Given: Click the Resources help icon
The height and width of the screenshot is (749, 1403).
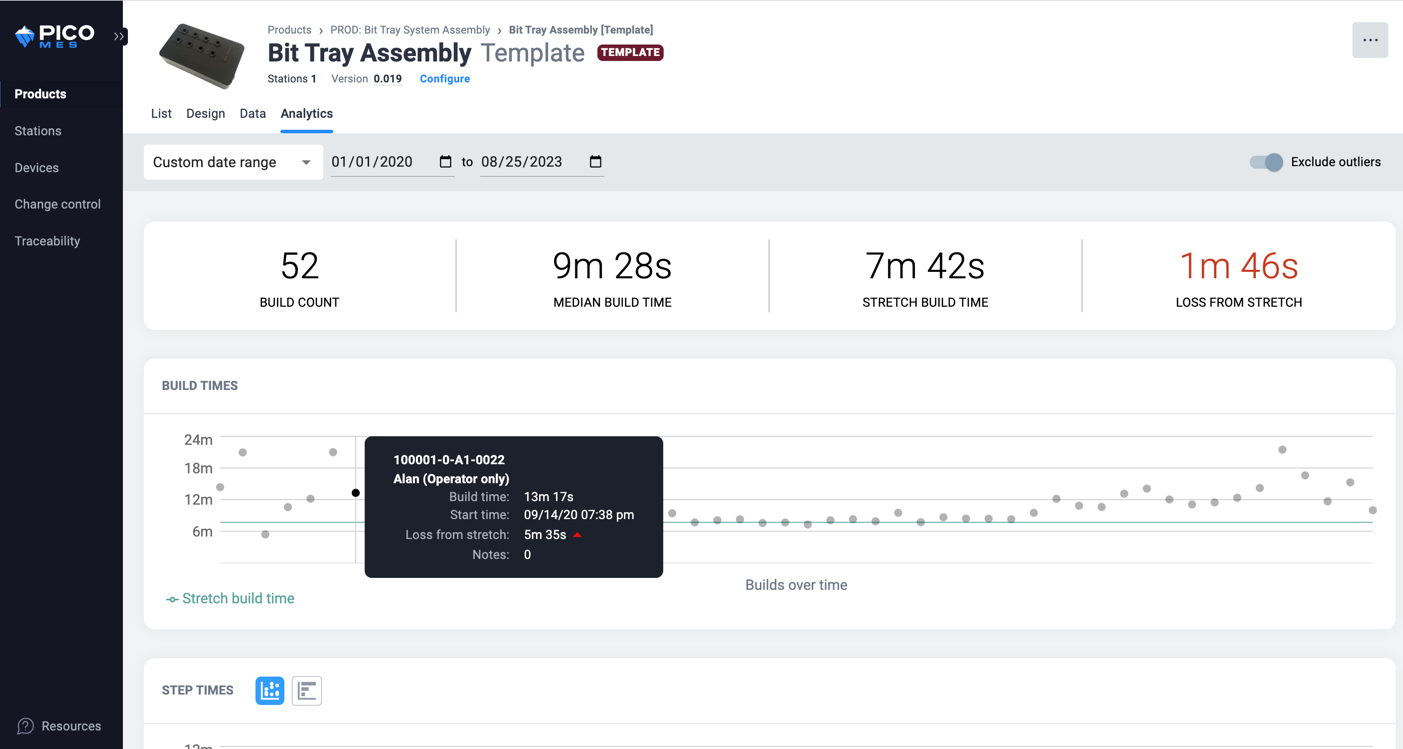Looking at the screenshot, I should point(26,726).
